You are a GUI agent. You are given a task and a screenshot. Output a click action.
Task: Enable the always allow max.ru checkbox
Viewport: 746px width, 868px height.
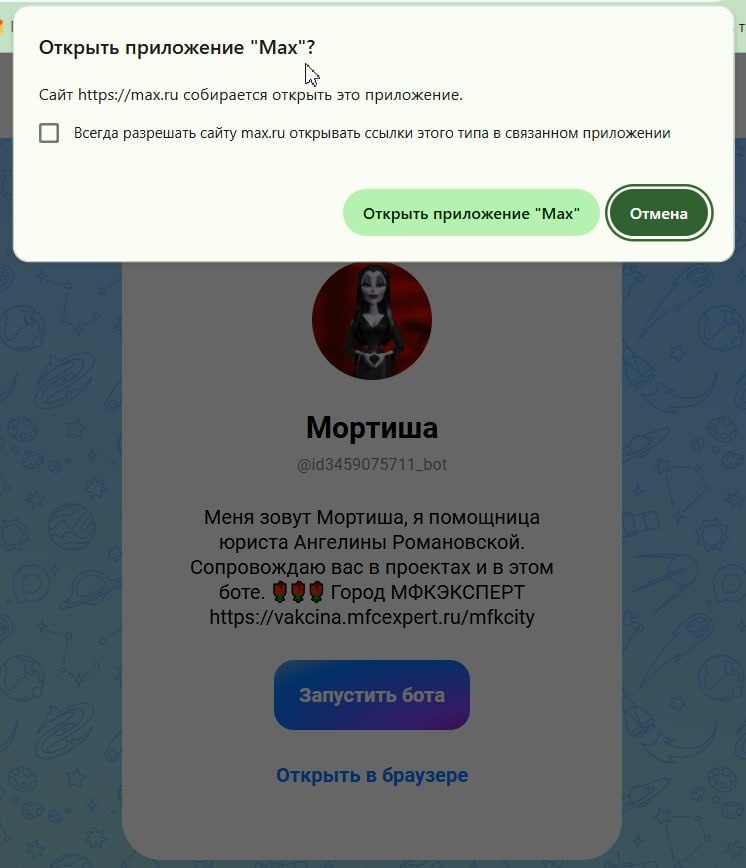[x=49, y=133]
